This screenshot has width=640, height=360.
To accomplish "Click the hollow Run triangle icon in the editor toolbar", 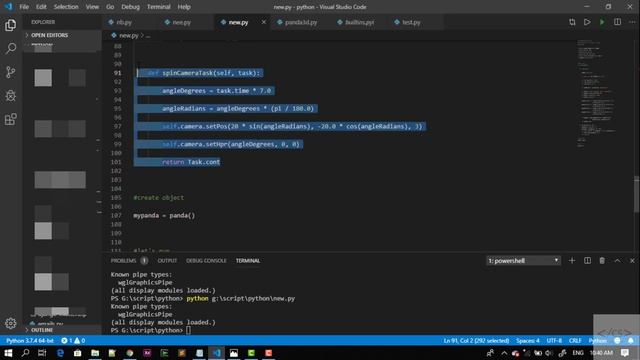I will pyautogui.click(x=587, y=22).
